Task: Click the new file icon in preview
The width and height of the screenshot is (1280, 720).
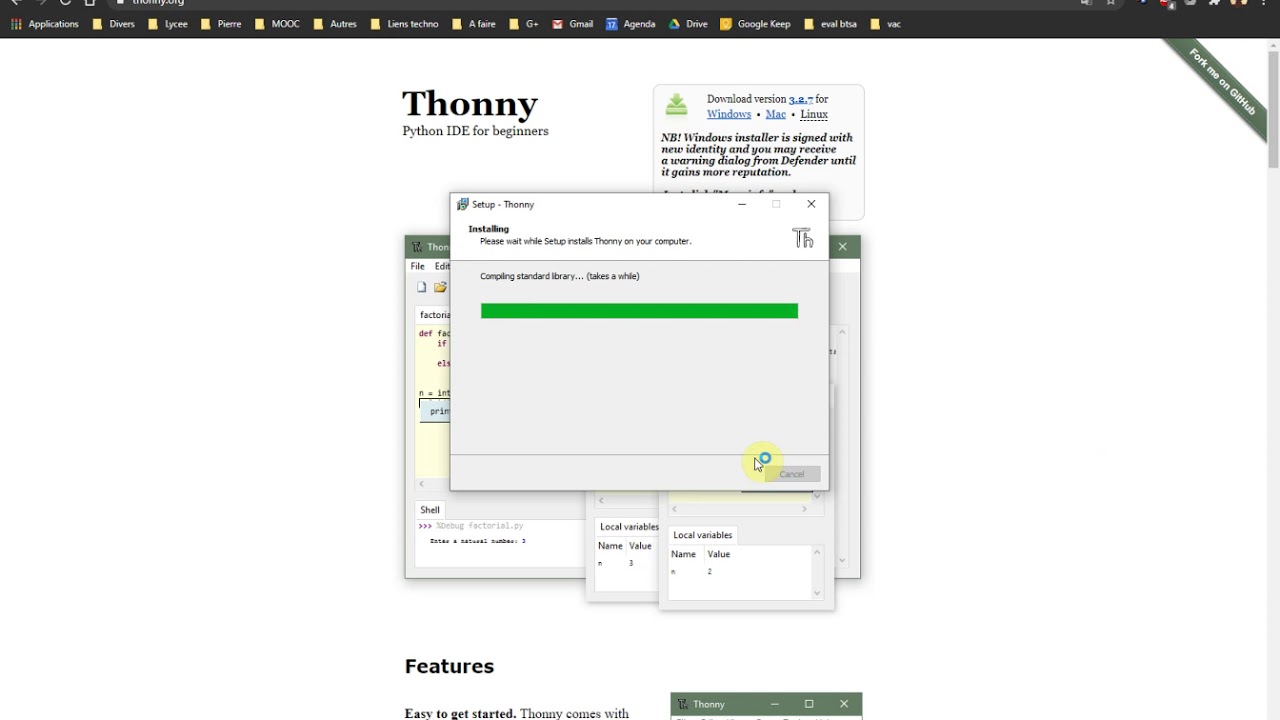Action: pyautogui.click(x=422, y=287)
